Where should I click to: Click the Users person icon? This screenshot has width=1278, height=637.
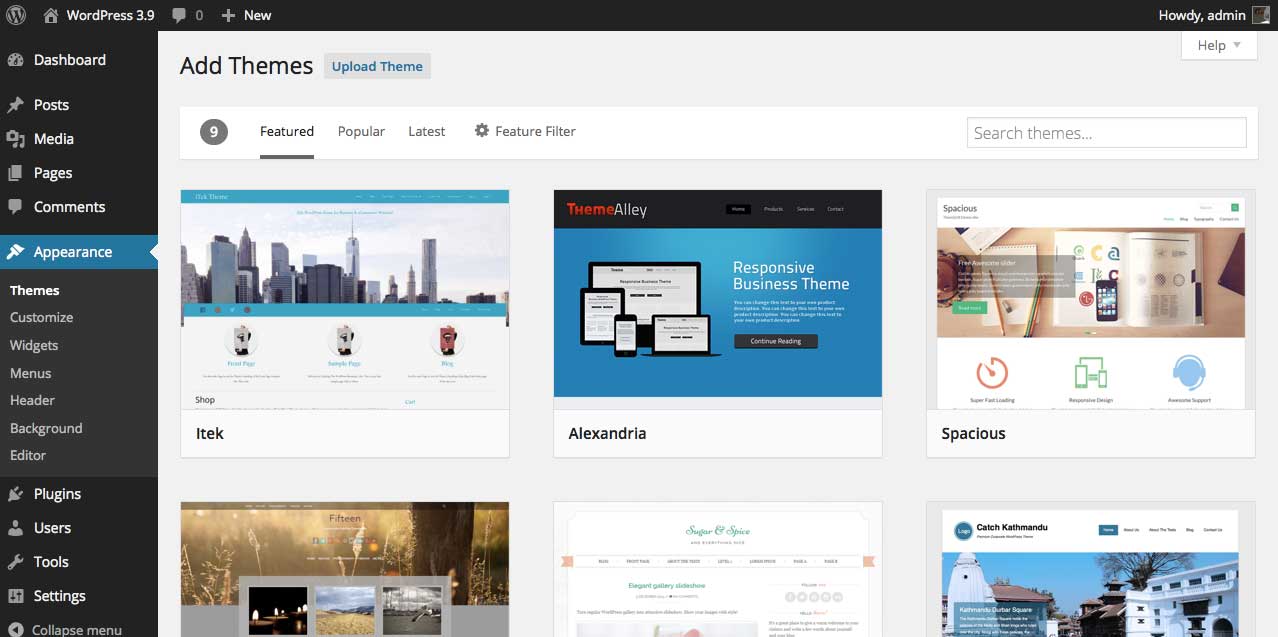point(16,528)
